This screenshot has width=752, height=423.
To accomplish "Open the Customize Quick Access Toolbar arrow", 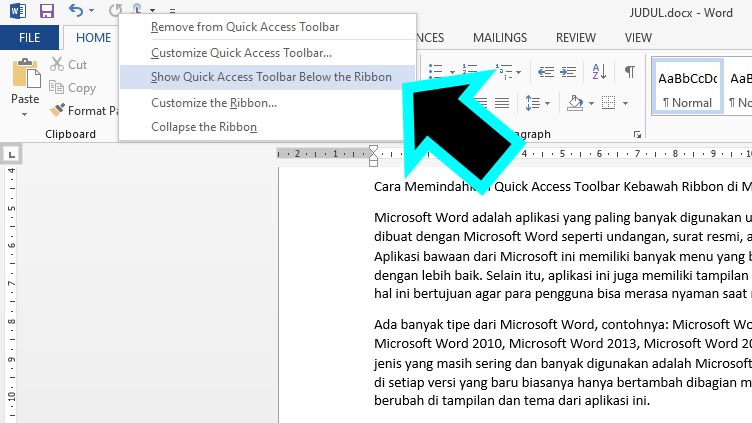I will click(172, 11).
